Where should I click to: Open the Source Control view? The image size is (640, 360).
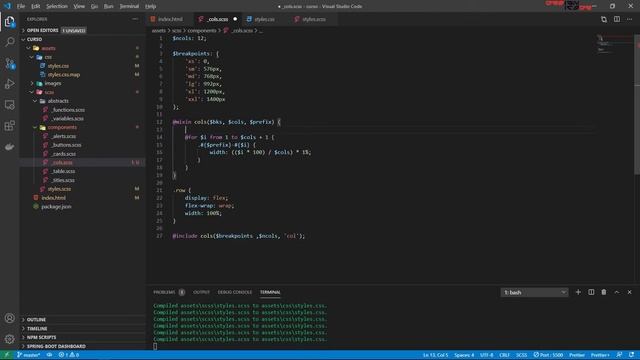tap(9, 63)
